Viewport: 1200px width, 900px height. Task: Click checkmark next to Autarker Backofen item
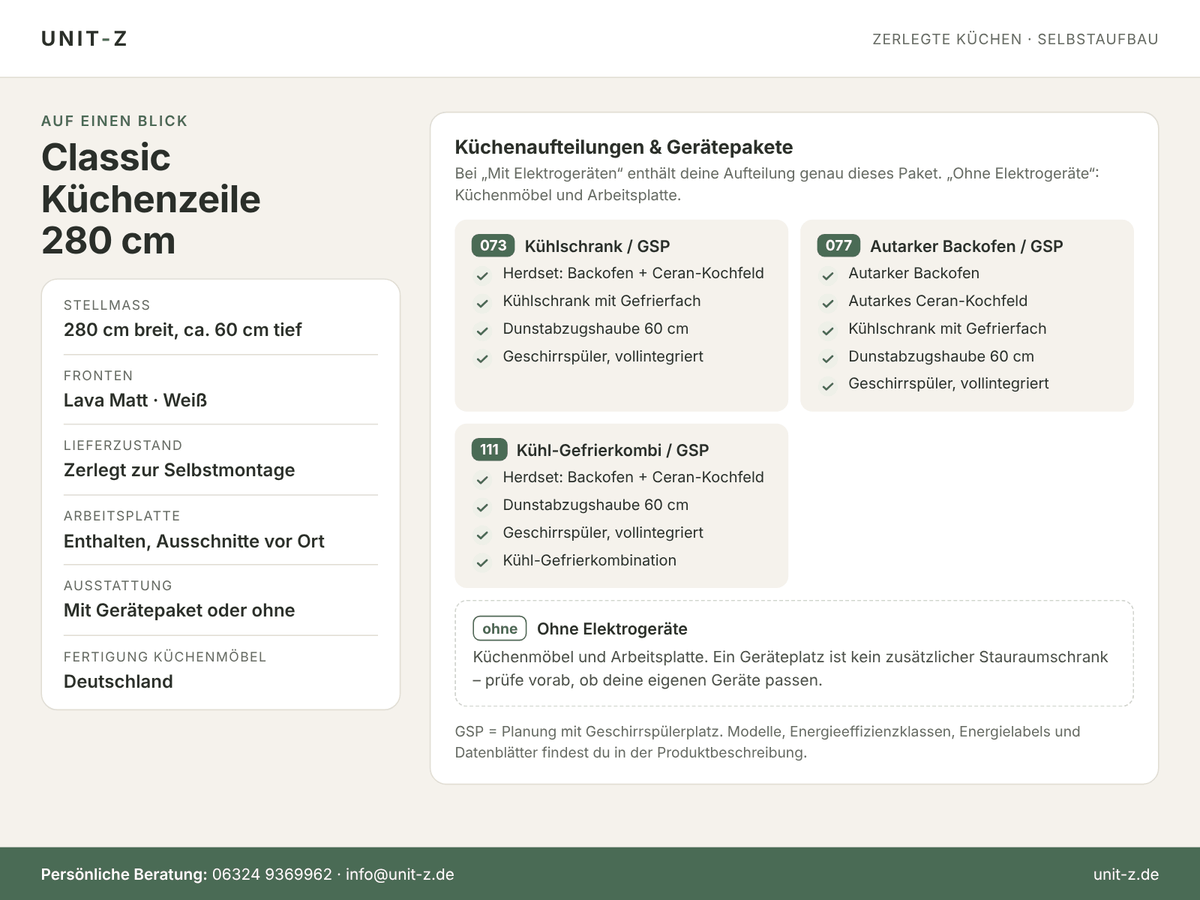828,275
